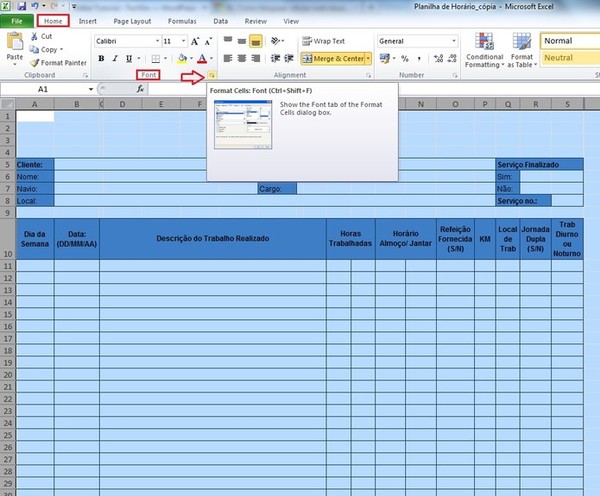
Task: Apply the Font Color red A
Action: pyautogui.click(x=202, y=59)
